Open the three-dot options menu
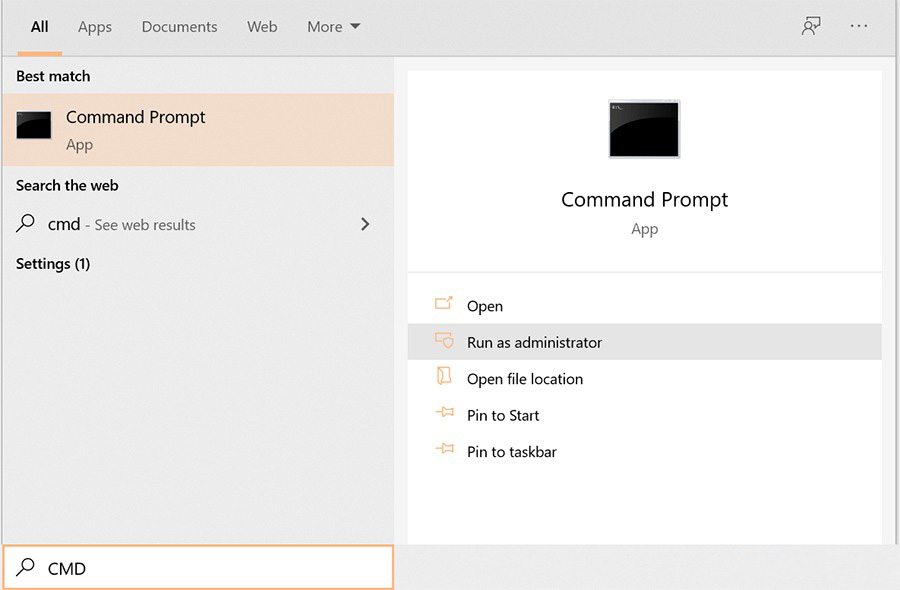This screenshot has width=900, height=590. 859,26
